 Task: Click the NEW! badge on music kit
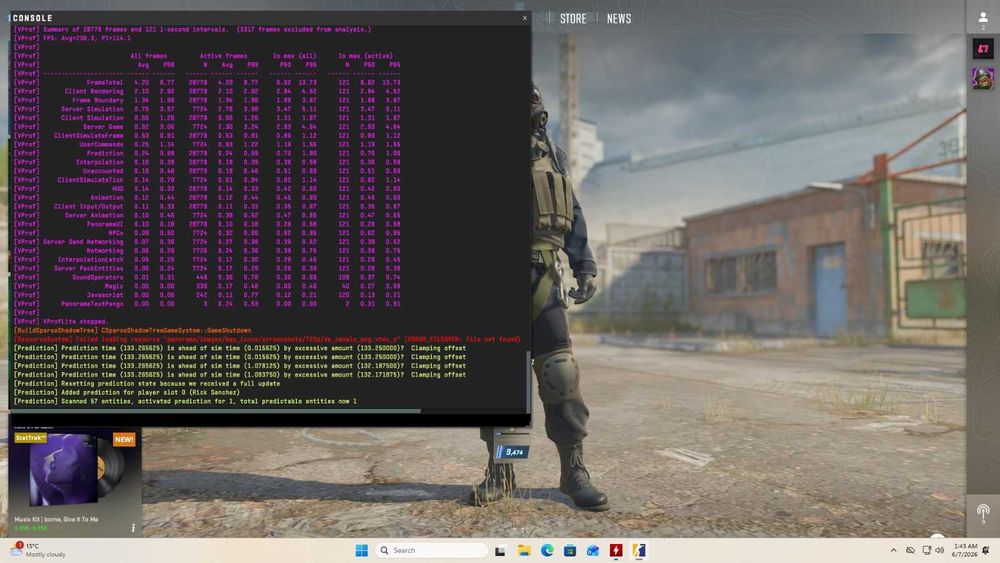124,439
